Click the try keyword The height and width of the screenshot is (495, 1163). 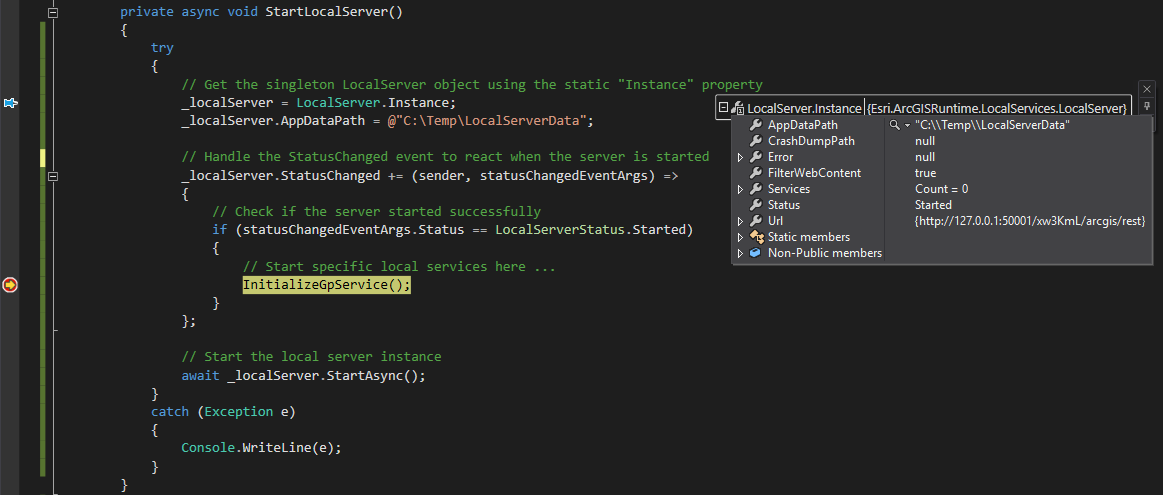[162, 48]
